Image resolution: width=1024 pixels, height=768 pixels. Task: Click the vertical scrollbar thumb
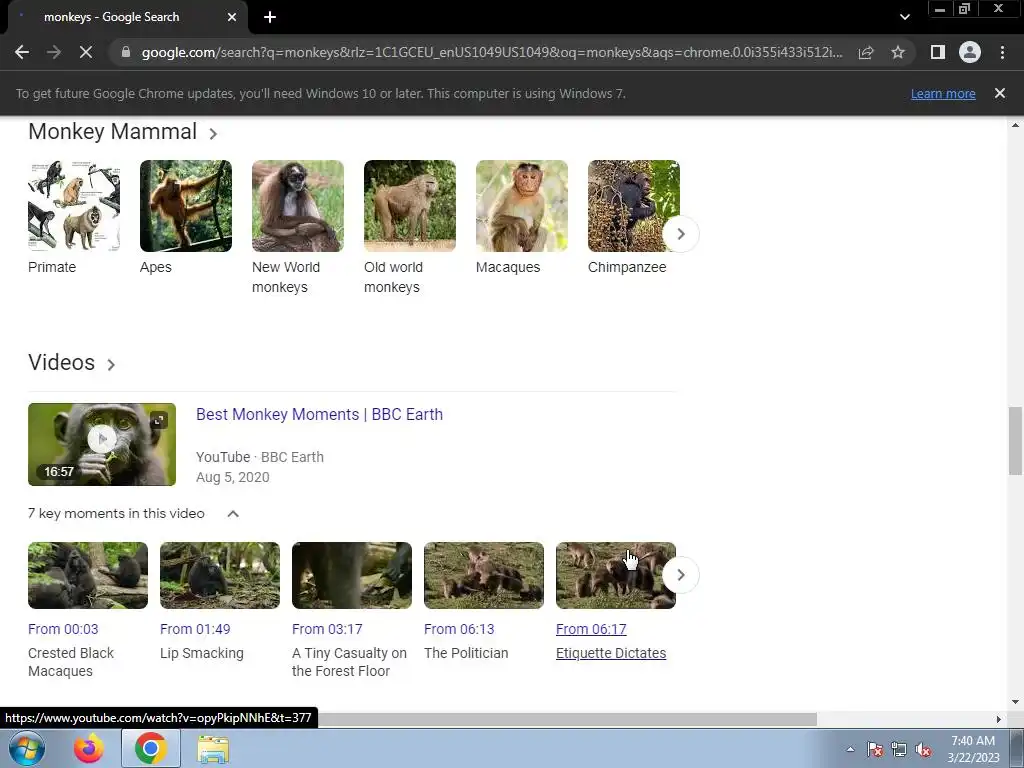tap(1015, 441)
